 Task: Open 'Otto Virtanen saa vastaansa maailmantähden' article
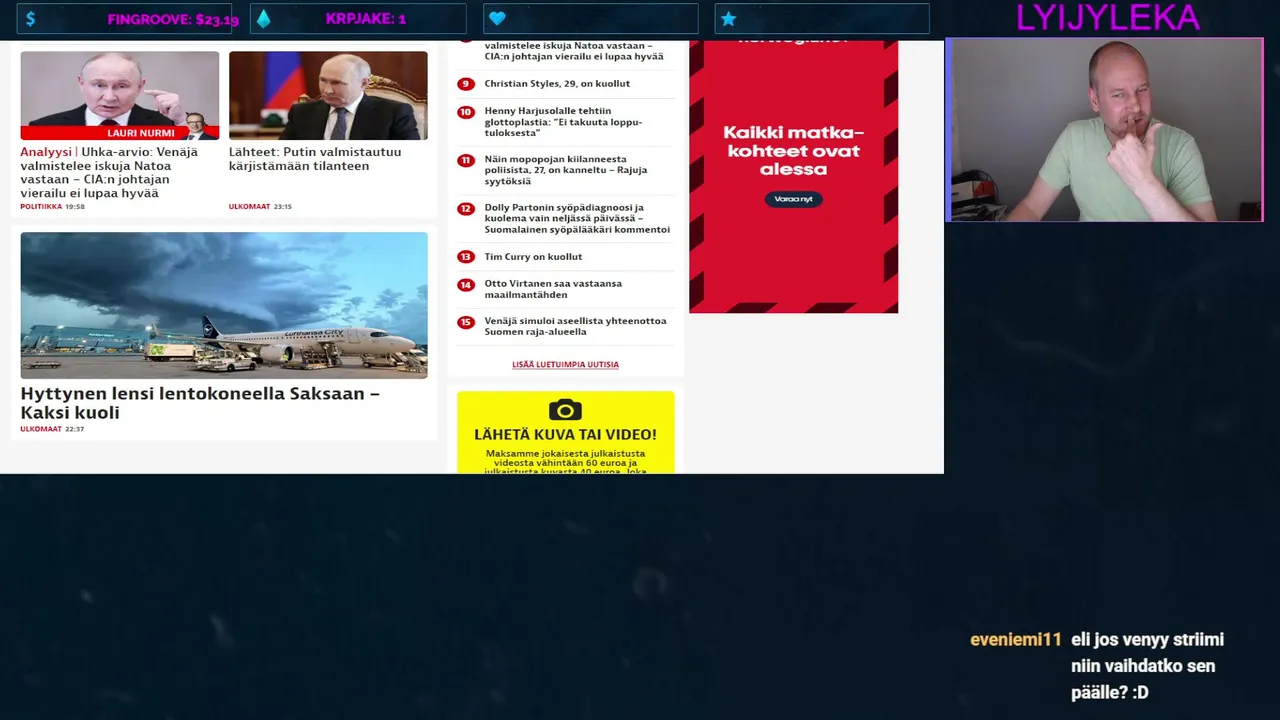tap(553, 289)
